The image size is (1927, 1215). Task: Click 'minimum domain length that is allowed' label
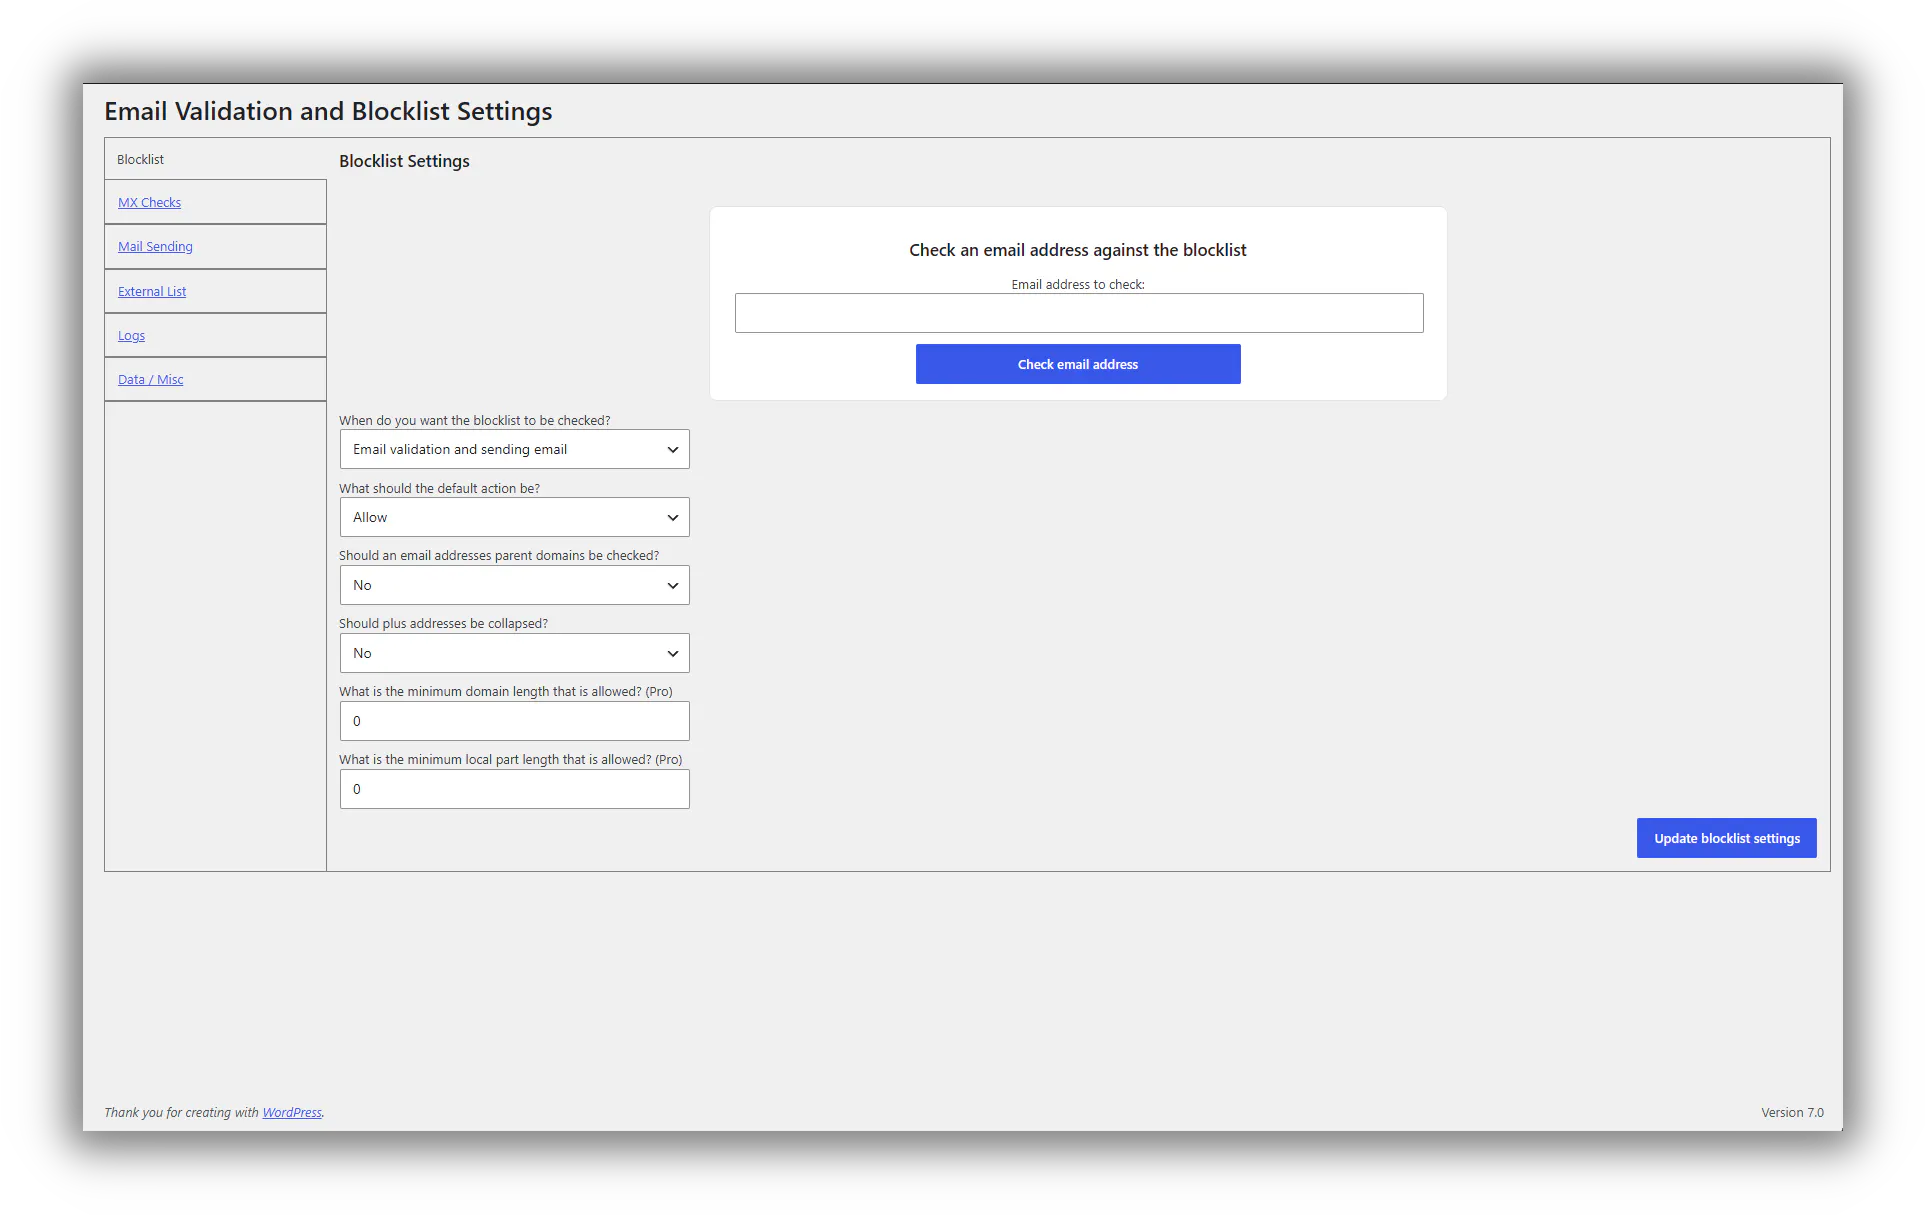pyautogui.click(x=505, y=691)
